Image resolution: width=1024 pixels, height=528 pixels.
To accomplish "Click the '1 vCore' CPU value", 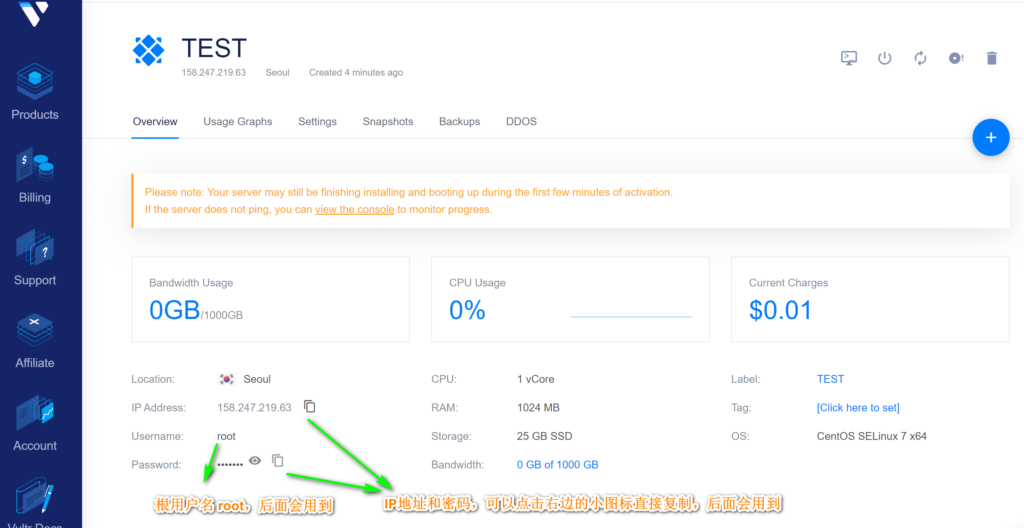I will click(536, 379).
